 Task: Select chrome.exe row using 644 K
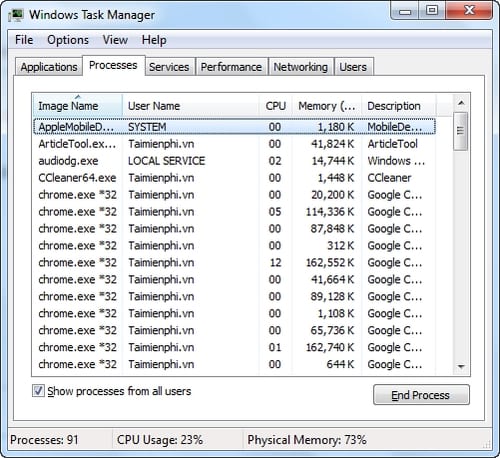click(234, 364)
